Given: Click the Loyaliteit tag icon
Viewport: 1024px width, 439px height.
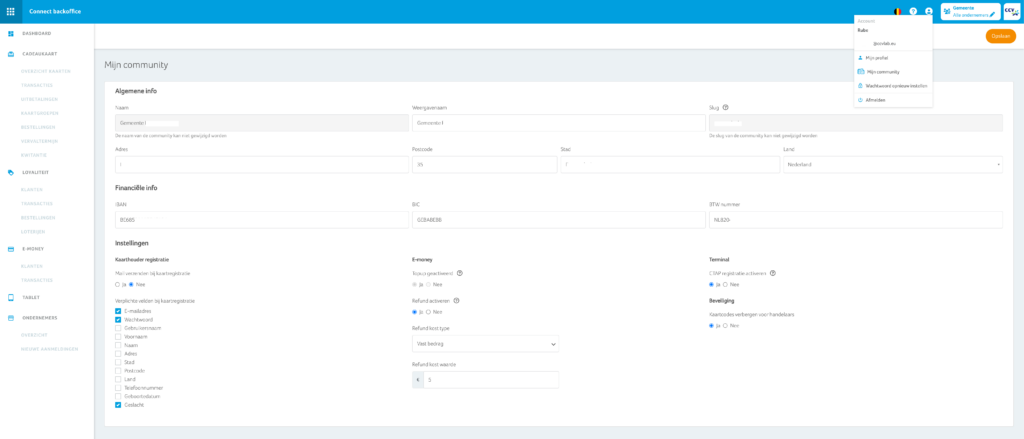Looking at the screenshot, I should [x=10, y=172].
